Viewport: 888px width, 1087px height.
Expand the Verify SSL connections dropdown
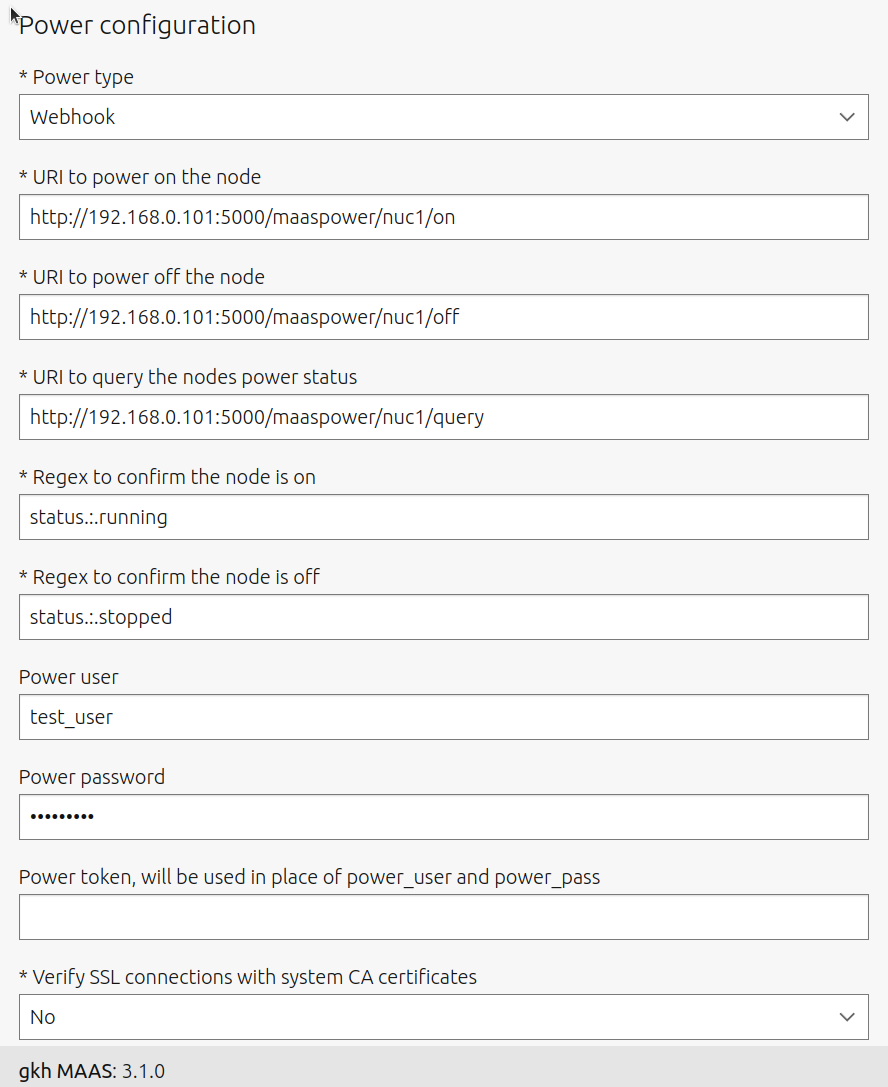coord(444,1016)
